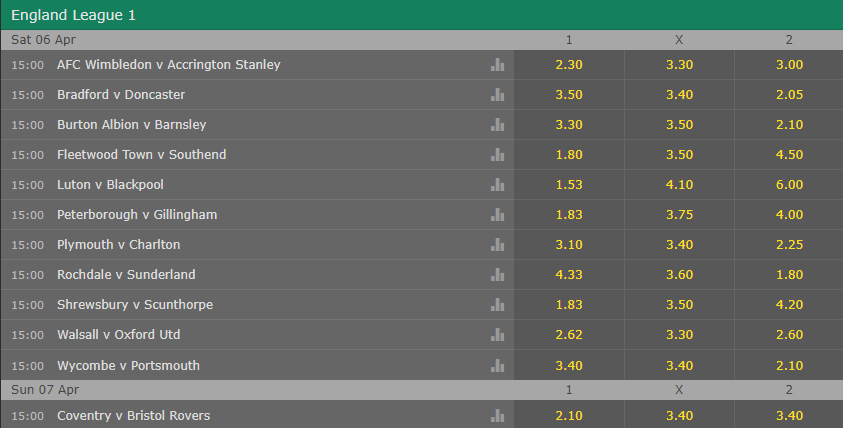The height and width of the screenshot is (428, 843).
Task: Collapse the England League 1 header
Action: (x=422, y=15)
